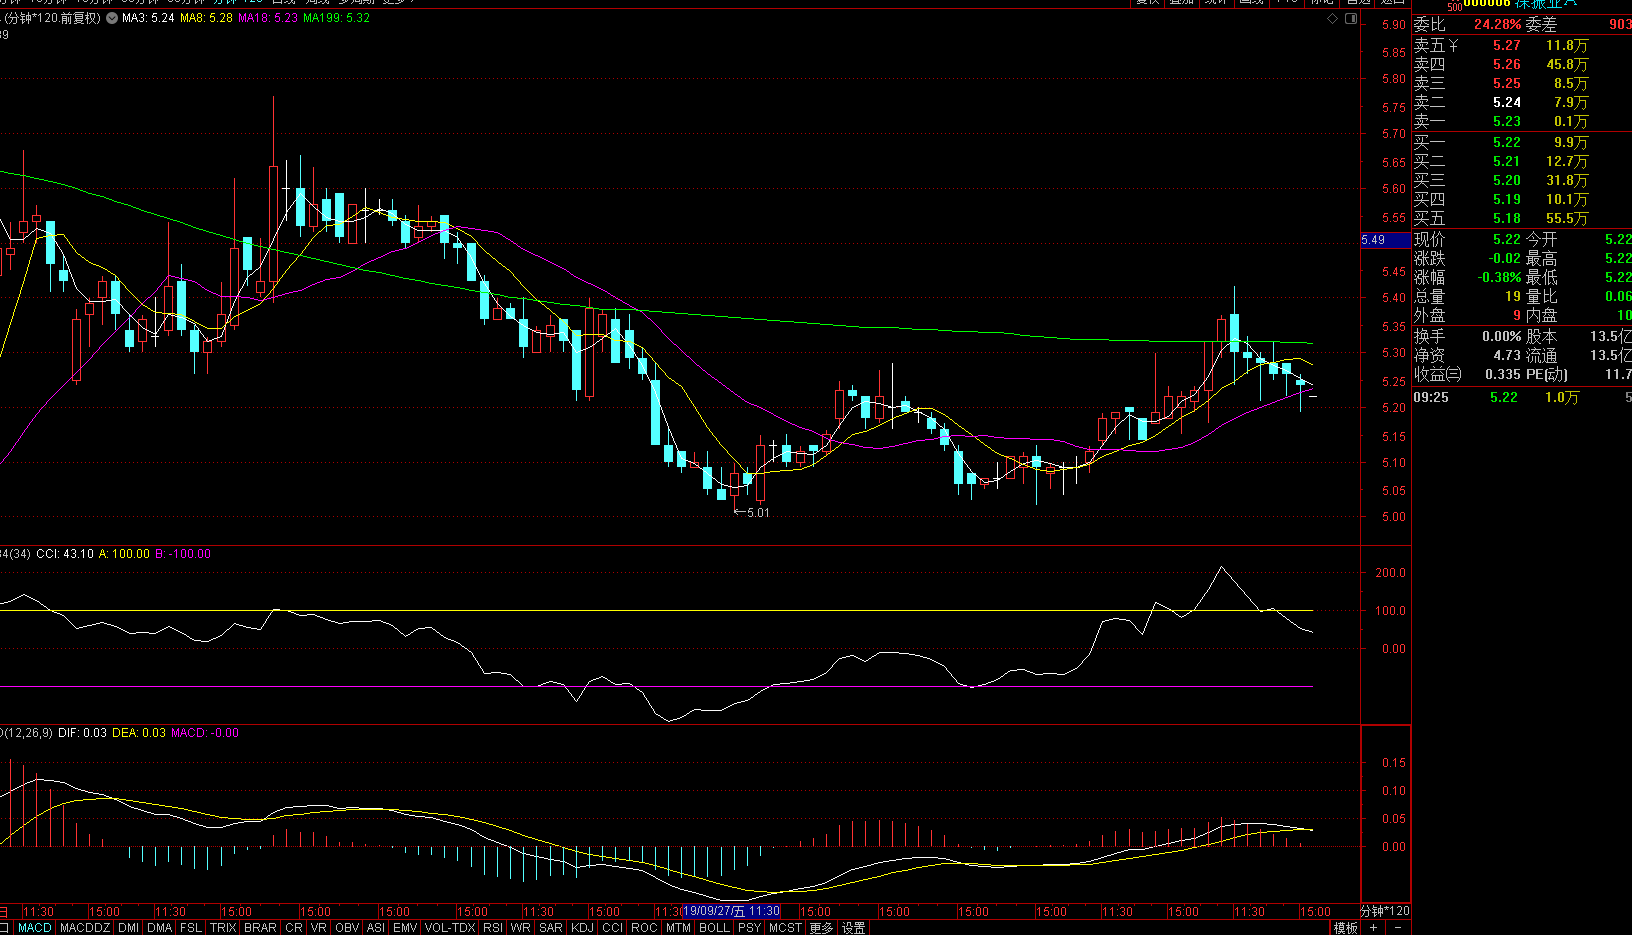Choose the WR indicator tab
The width and height of the screenshot is (1632, 935).
point(521,928)
